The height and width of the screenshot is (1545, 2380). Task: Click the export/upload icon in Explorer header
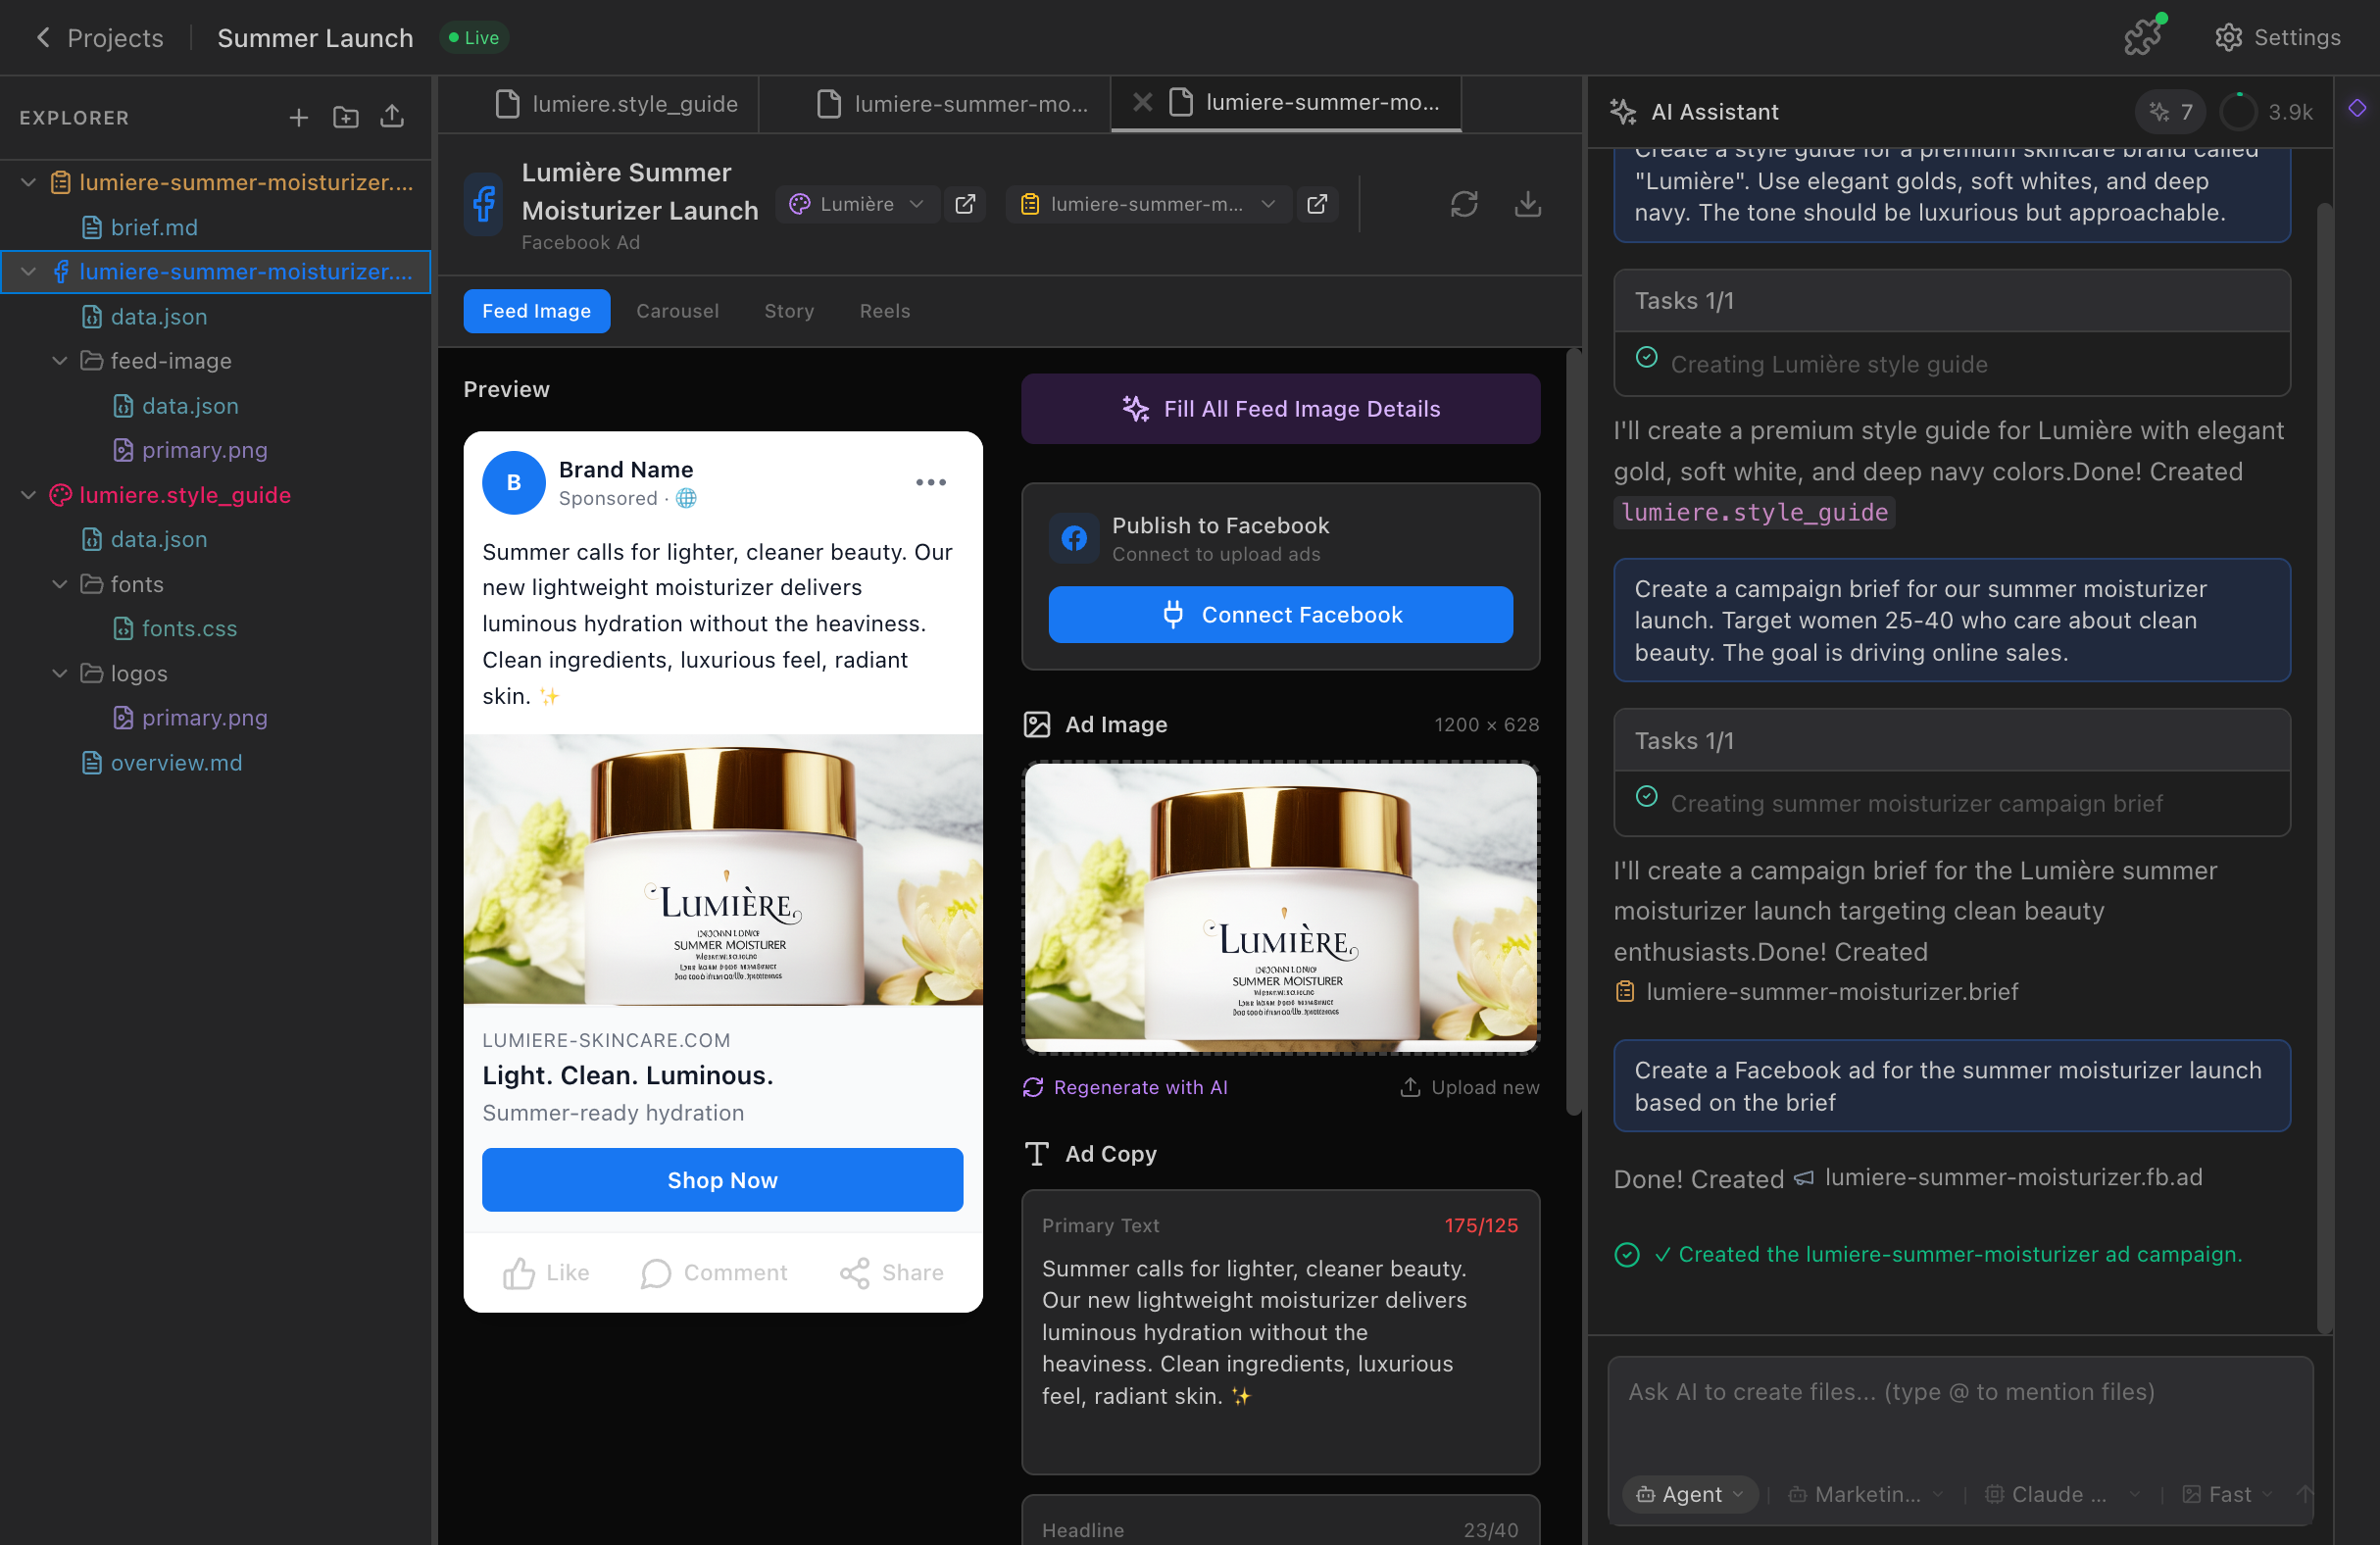(392, 117)
